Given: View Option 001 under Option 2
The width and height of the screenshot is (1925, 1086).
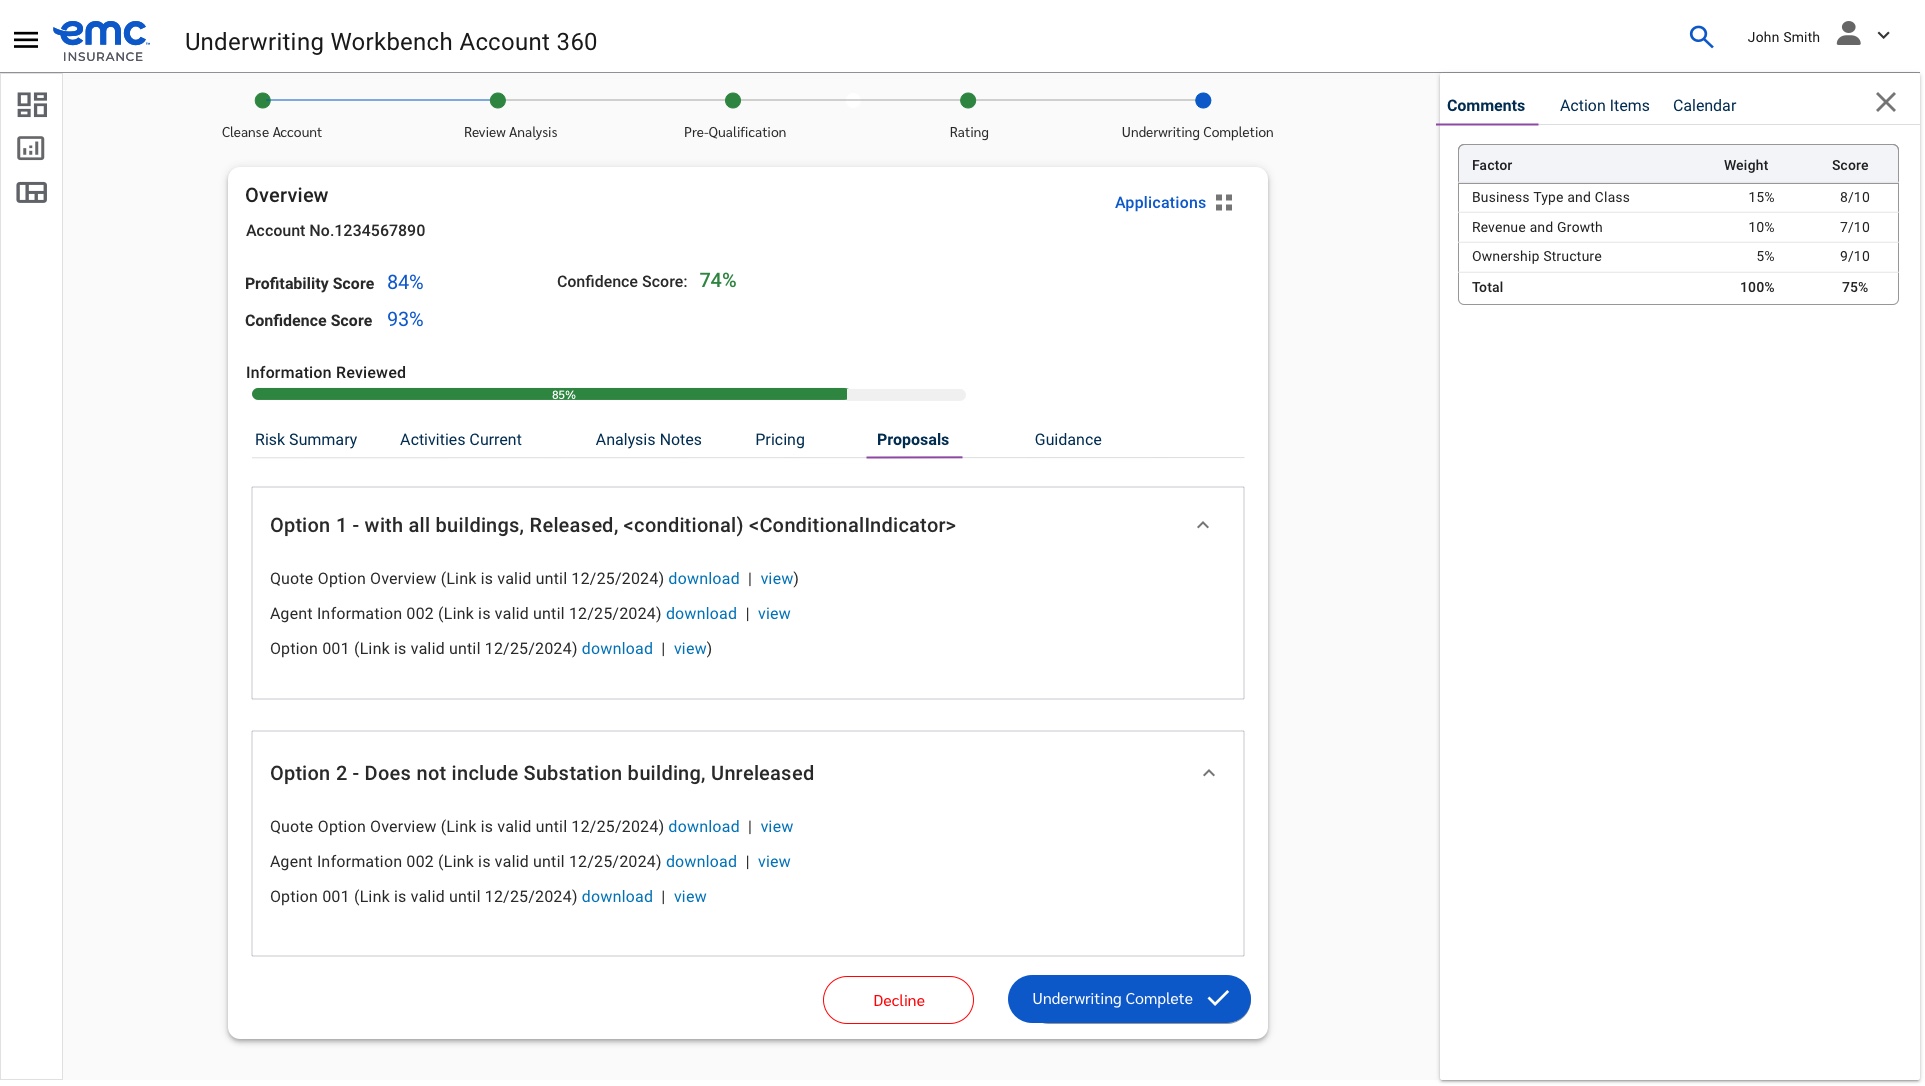Looking at the screenshot, I should tap(690, 897).
